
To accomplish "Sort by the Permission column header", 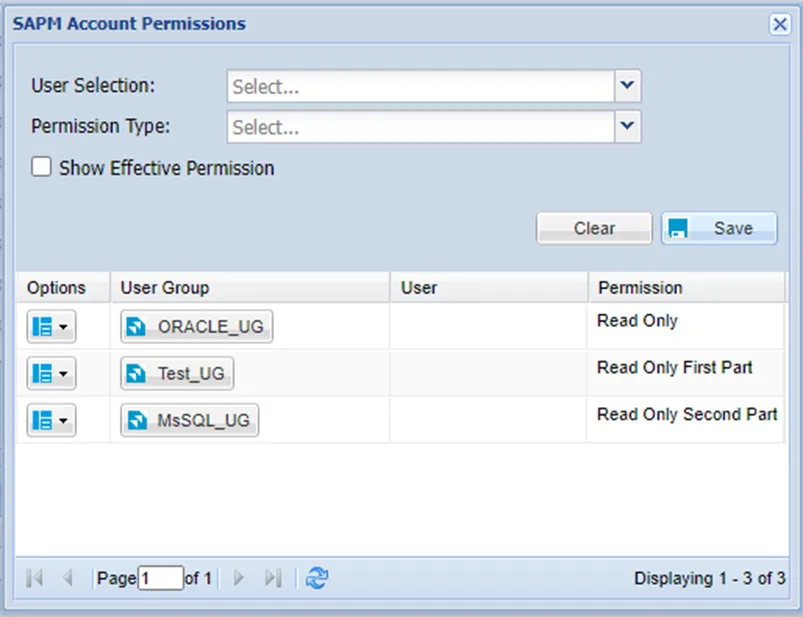I will pos(687,287).
